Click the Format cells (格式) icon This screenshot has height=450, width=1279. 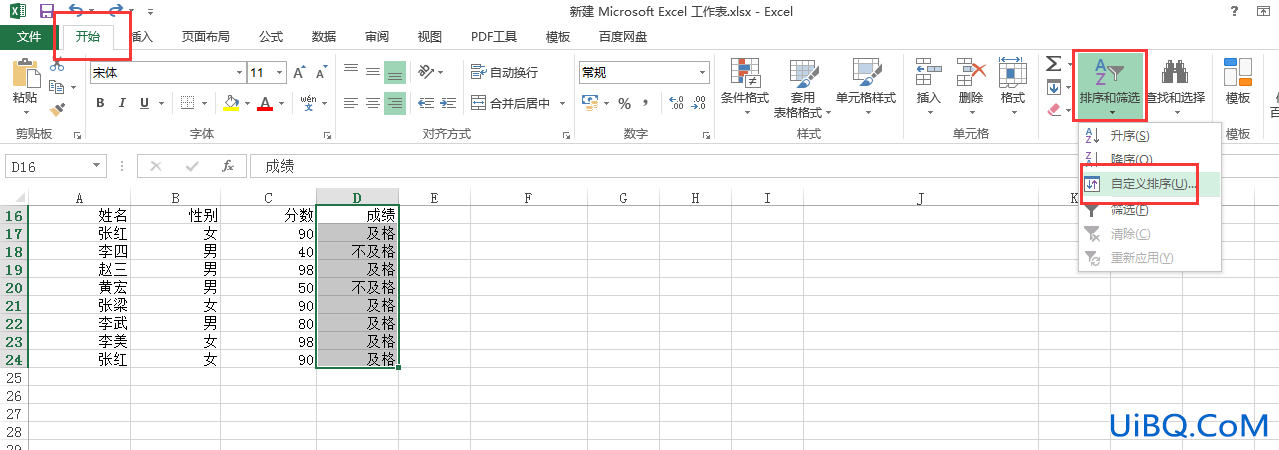coord(1013,72)
